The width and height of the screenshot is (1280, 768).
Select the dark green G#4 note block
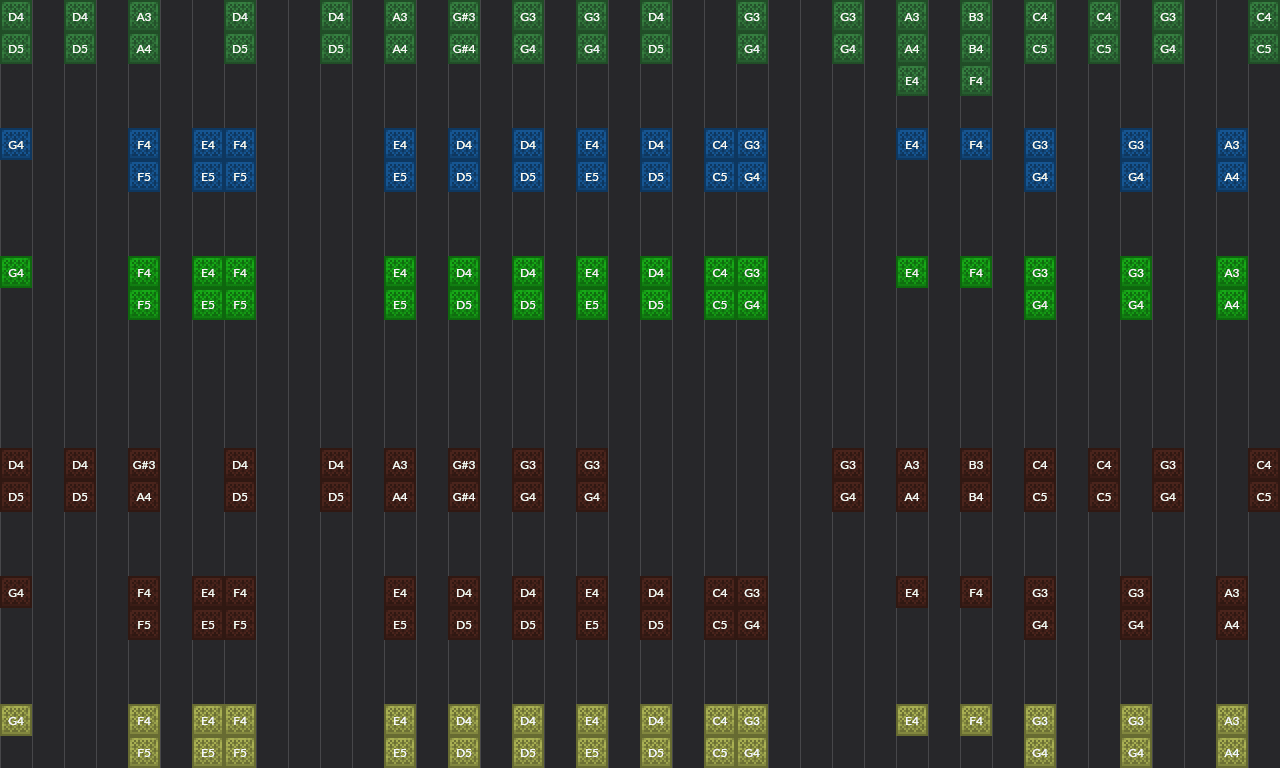click(x=464, y=48)
